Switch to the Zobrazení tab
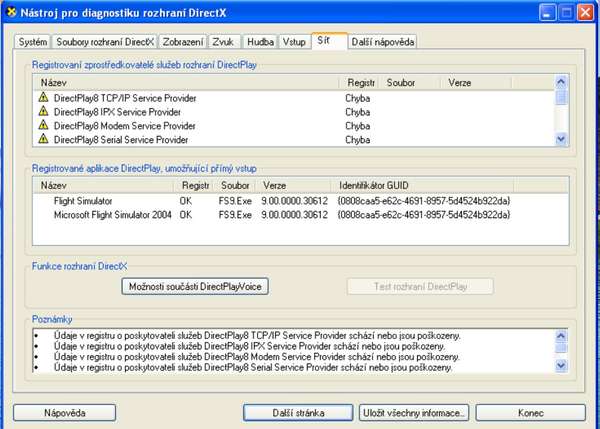600x429 pixels. click(183, 42)
